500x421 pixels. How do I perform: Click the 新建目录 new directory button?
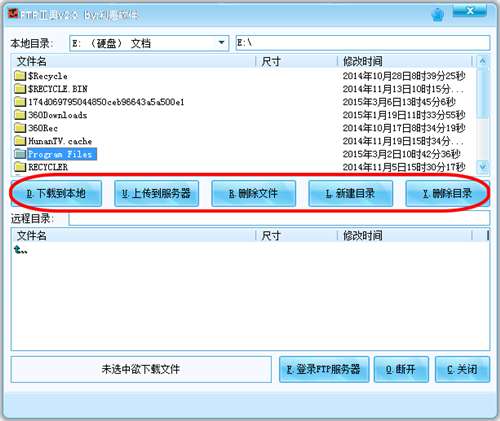pos(351,193)
